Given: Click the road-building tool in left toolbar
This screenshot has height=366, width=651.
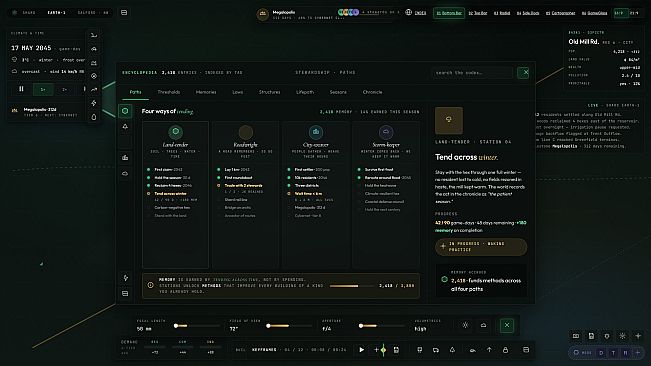Looking at the screenshot, I should [94, 36].
